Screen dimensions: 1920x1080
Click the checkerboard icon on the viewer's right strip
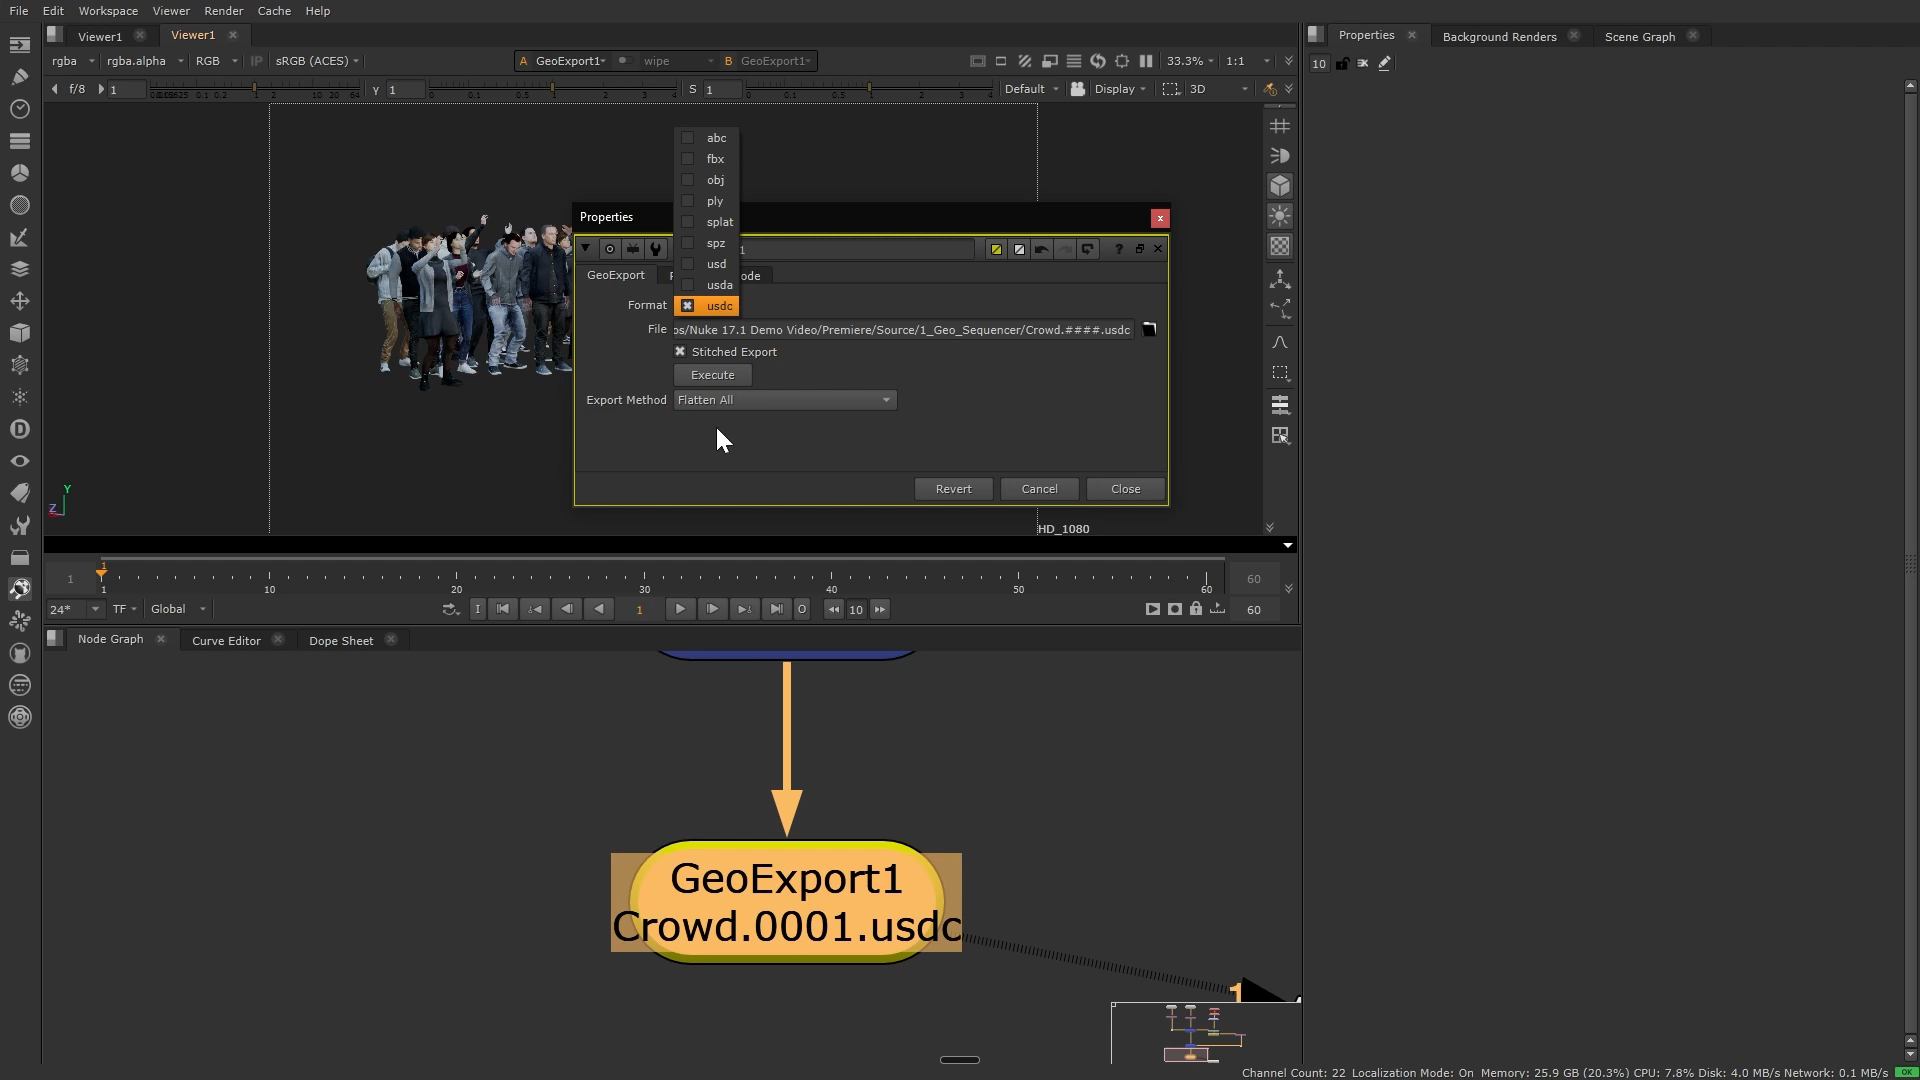coord(1280,246)
